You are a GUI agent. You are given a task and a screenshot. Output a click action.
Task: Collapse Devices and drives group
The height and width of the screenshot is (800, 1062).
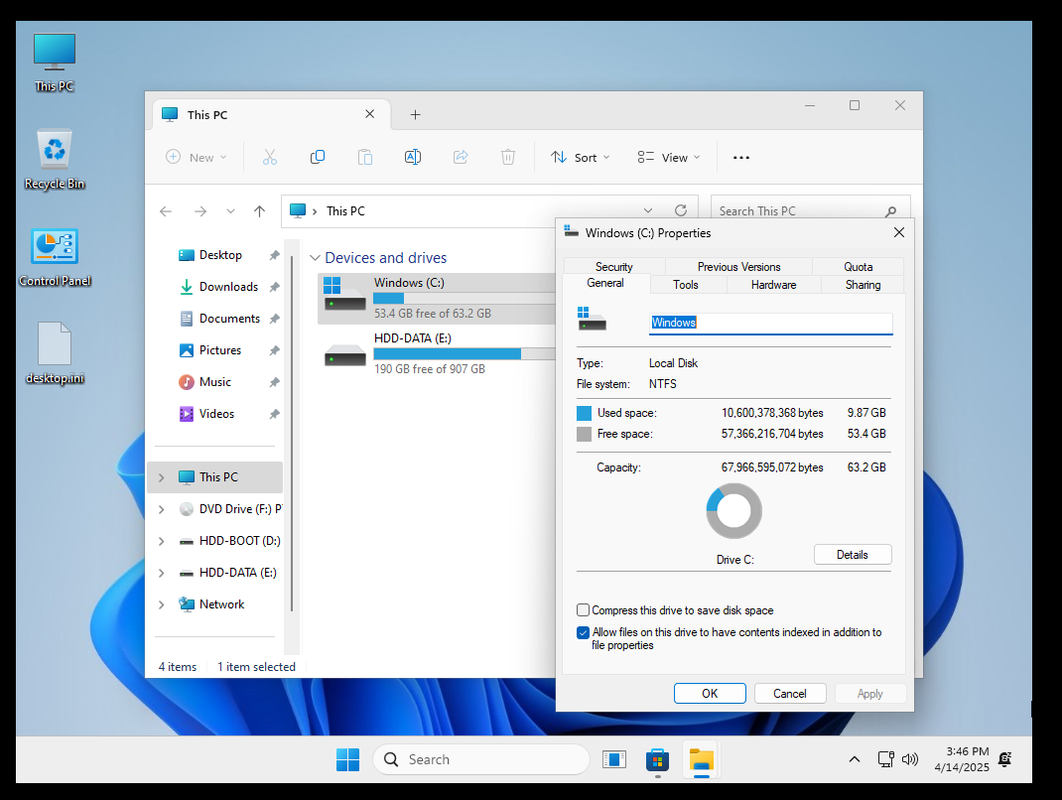pos(315,258)
